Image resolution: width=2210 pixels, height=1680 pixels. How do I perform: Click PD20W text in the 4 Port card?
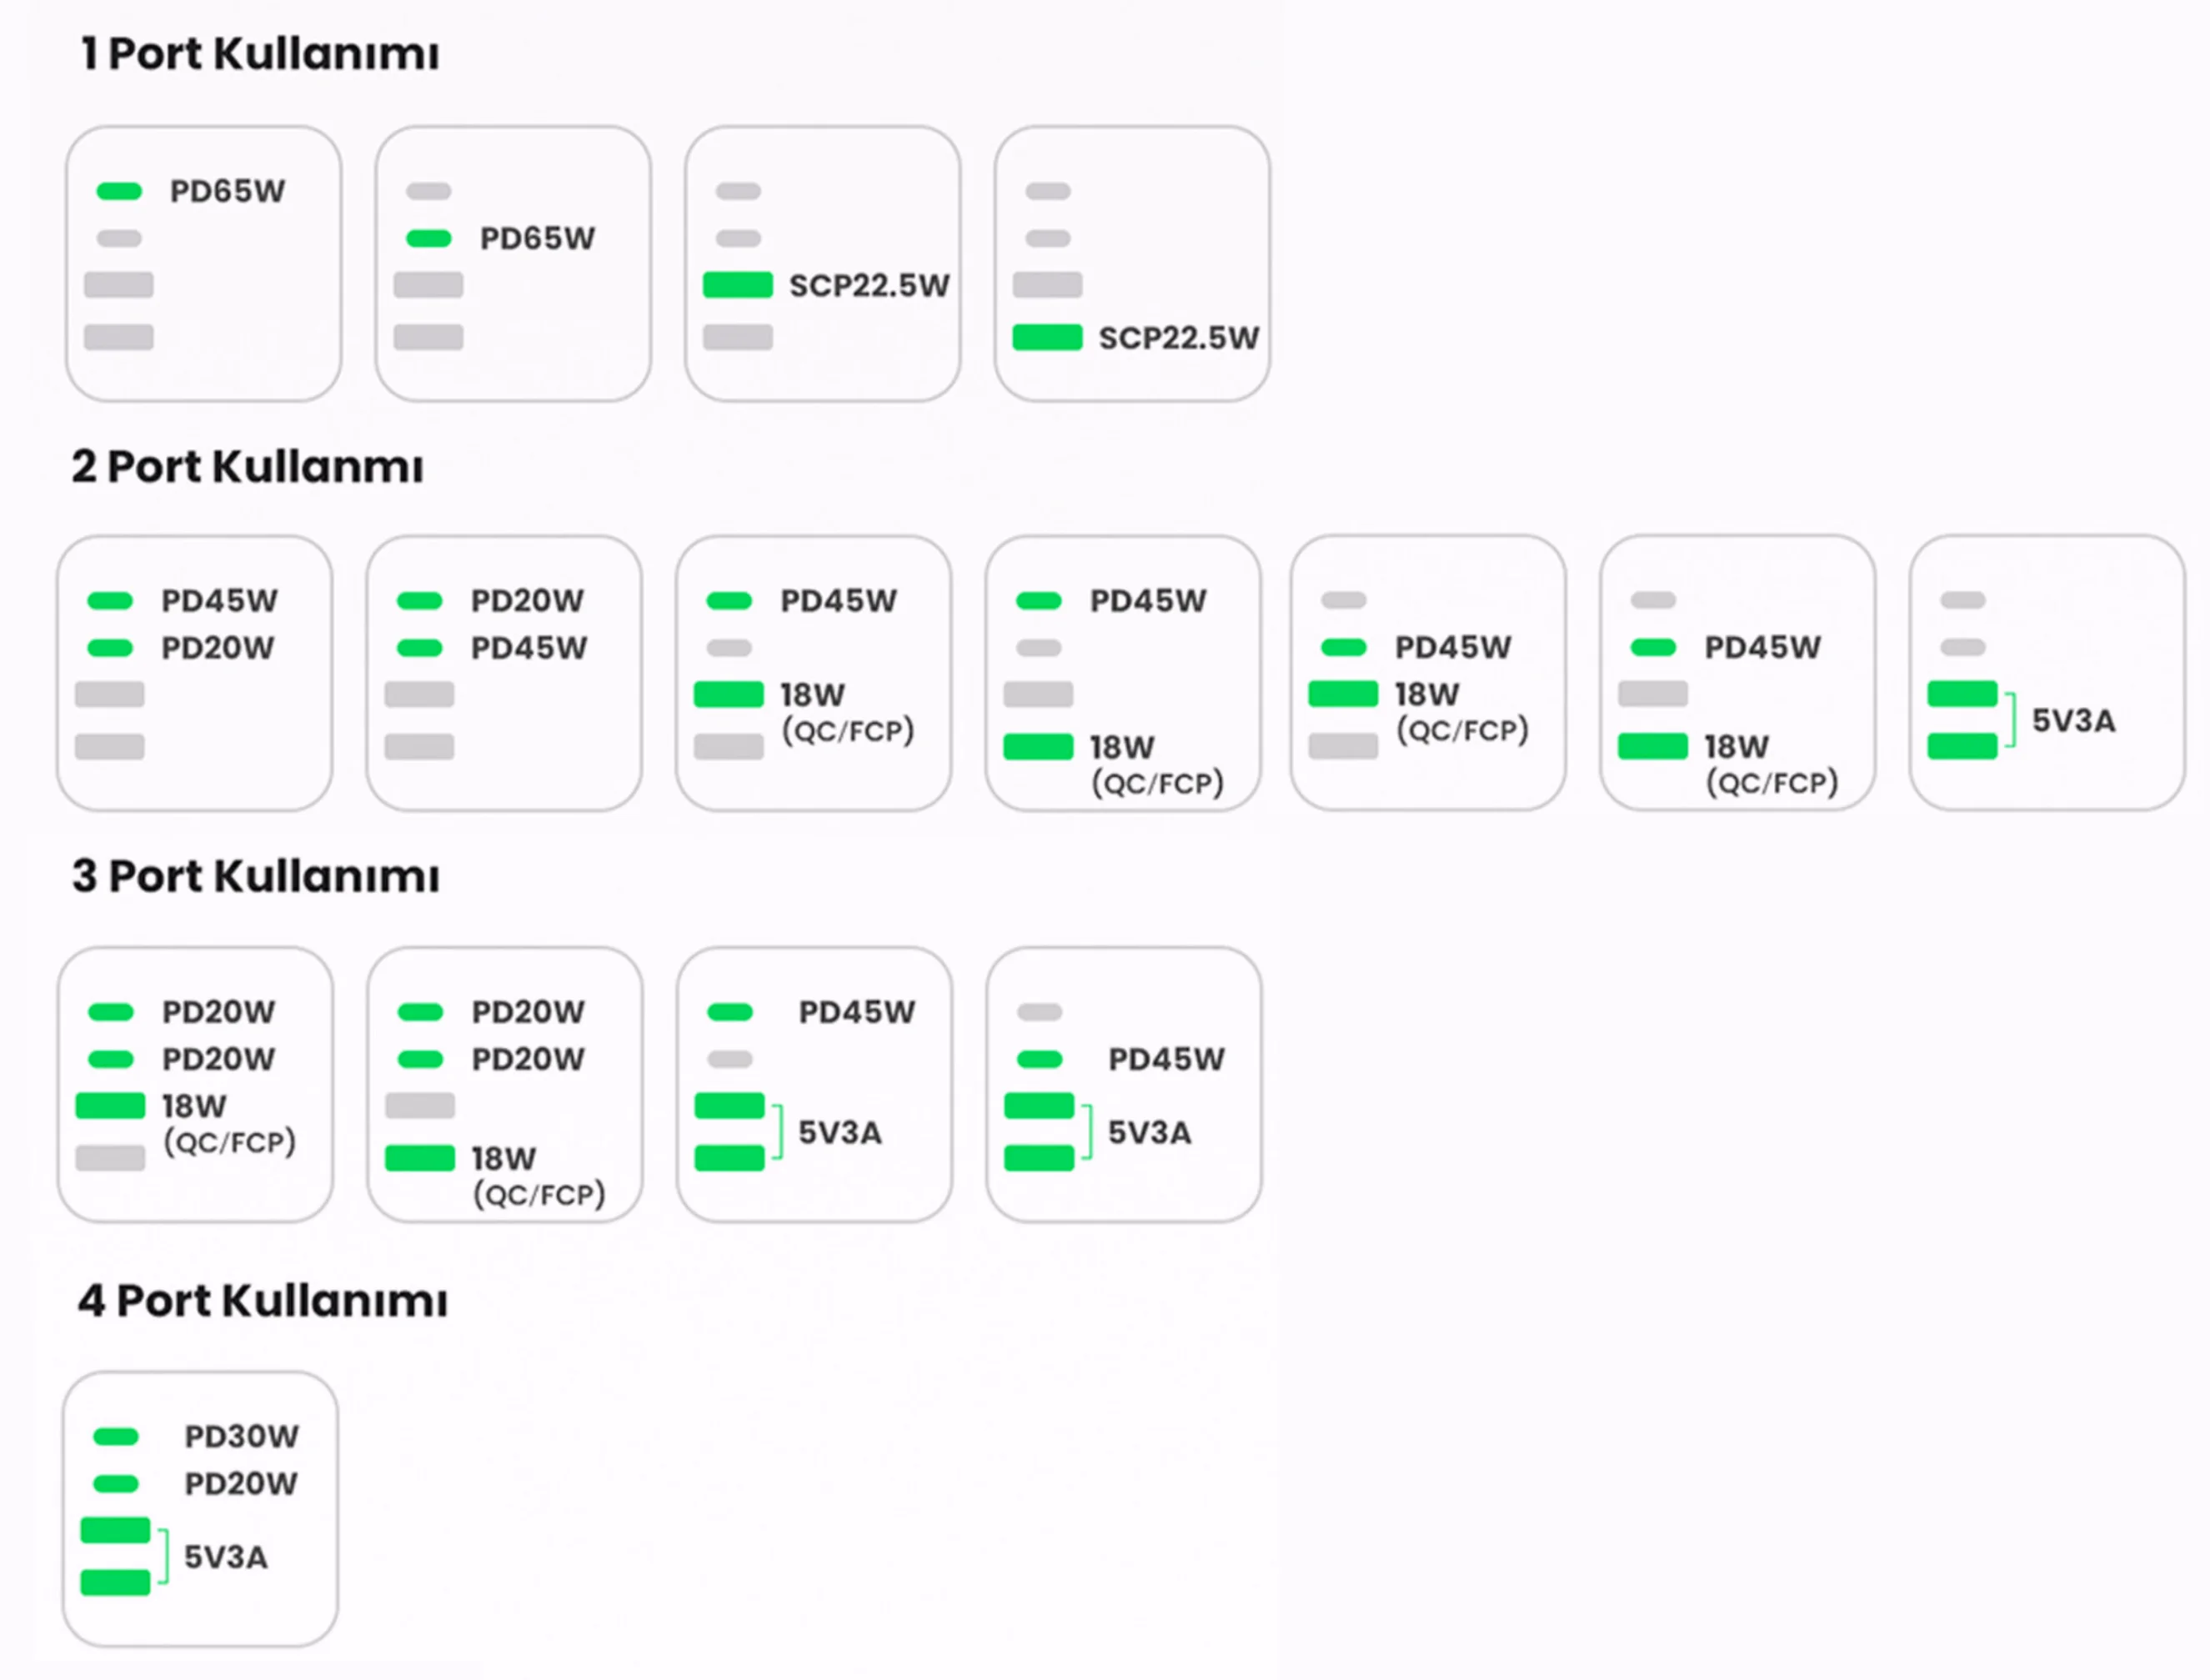click(x=241, y=1483)
